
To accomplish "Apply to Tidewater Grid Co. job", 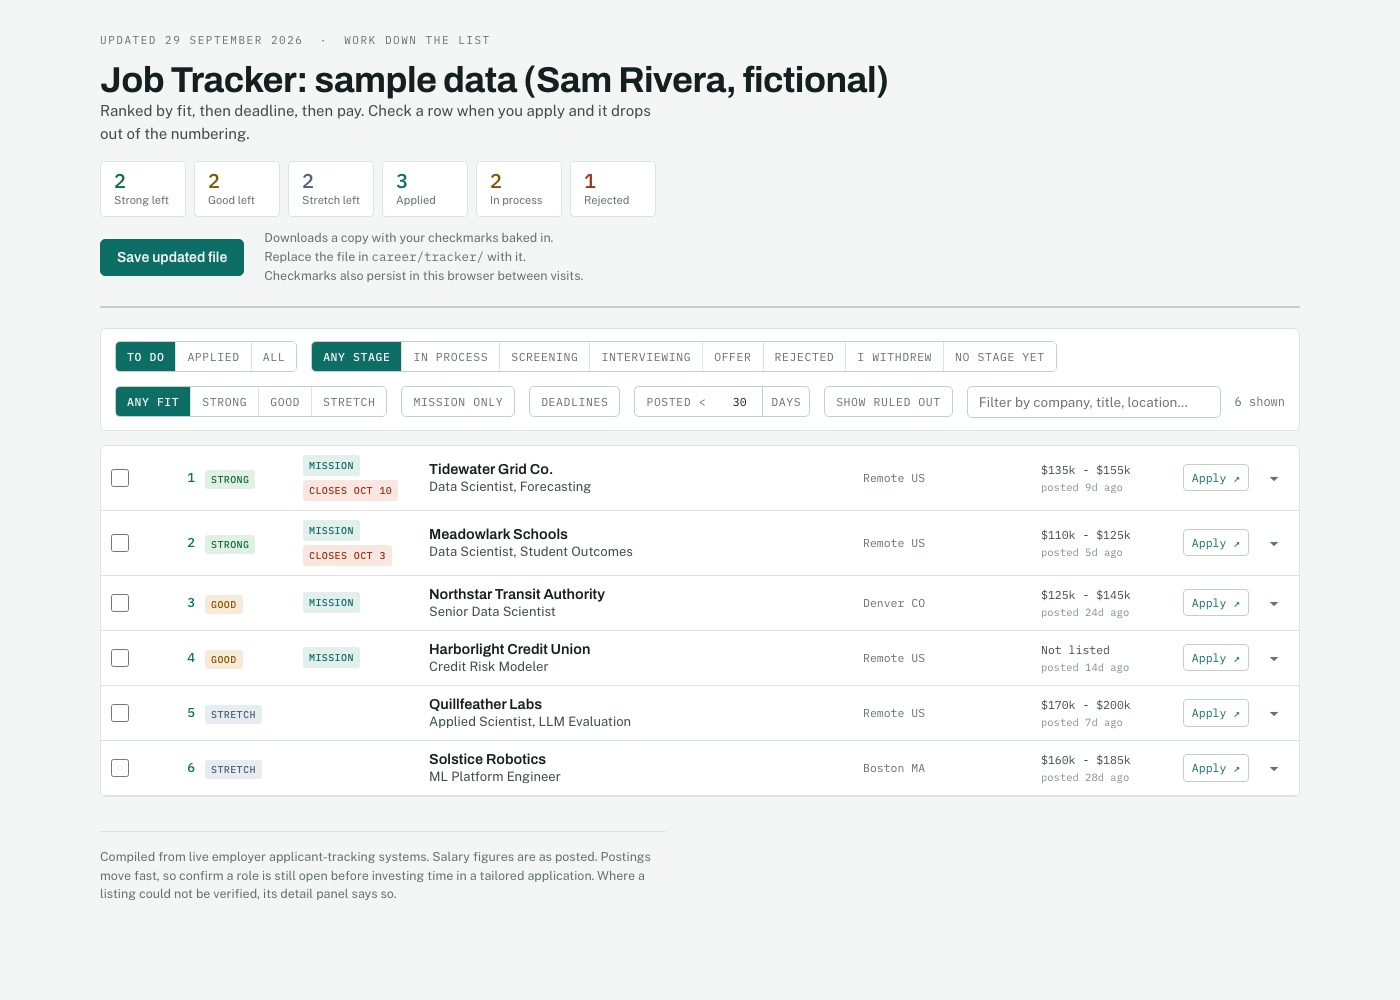I will 1215,478.
